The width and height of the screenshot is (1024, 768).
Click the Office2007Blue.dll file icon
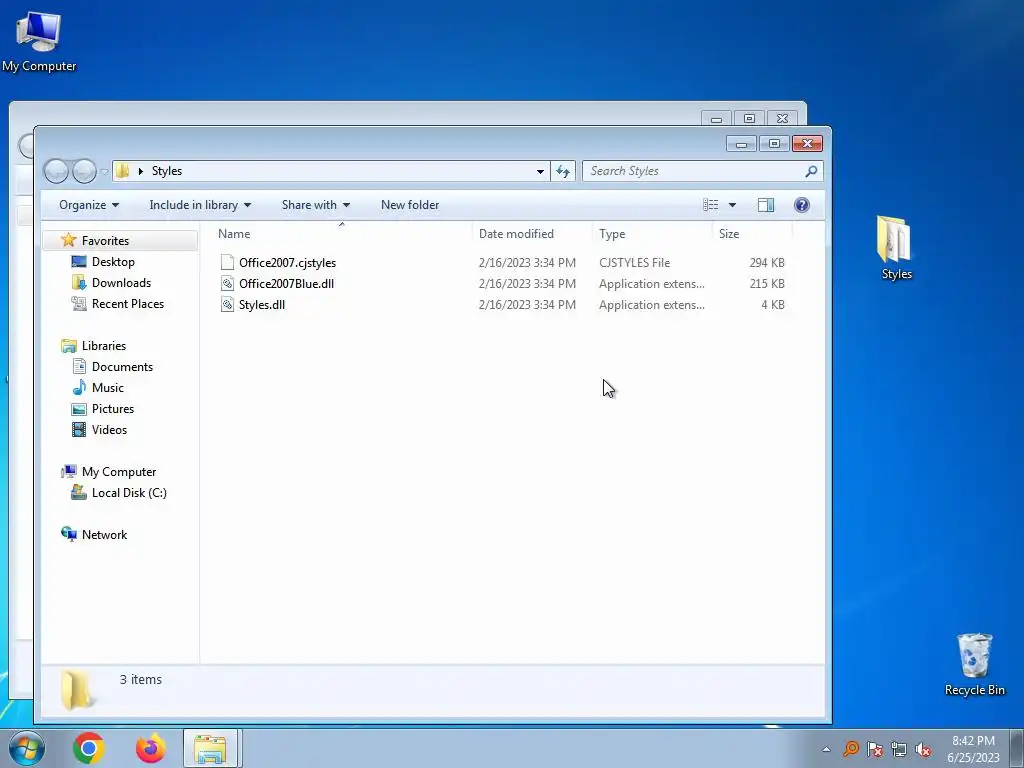(227, 283)
